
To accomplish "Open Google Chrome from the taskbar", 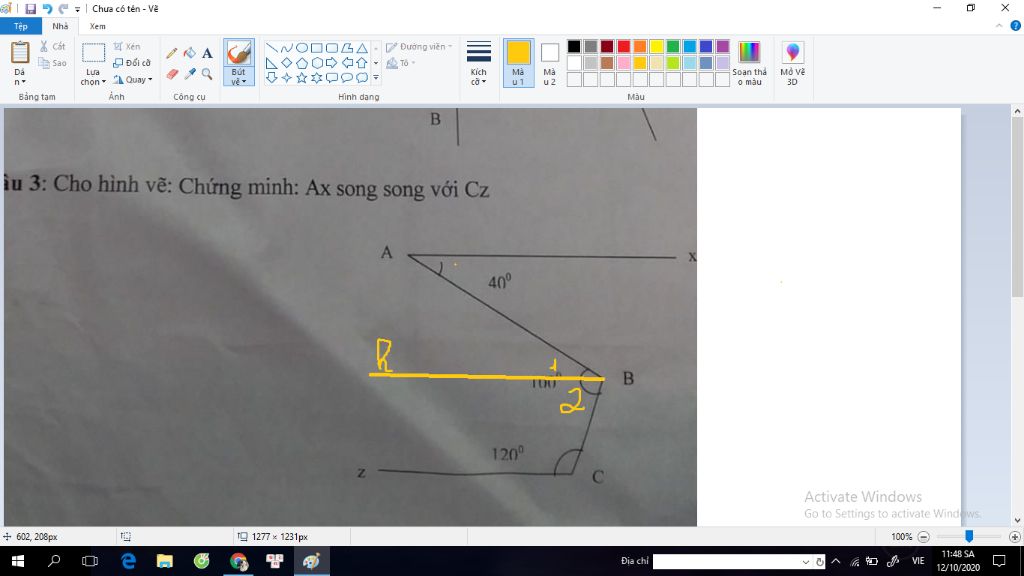I will pyautogui.click(x=238, y=561).
